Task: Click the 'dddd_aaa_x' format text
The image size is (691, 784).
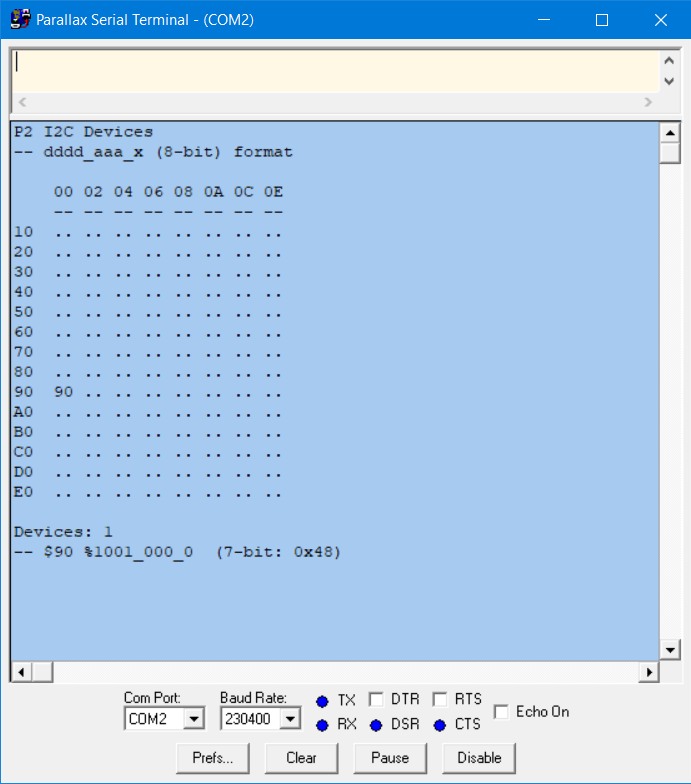Action: (x=94, y=152)
